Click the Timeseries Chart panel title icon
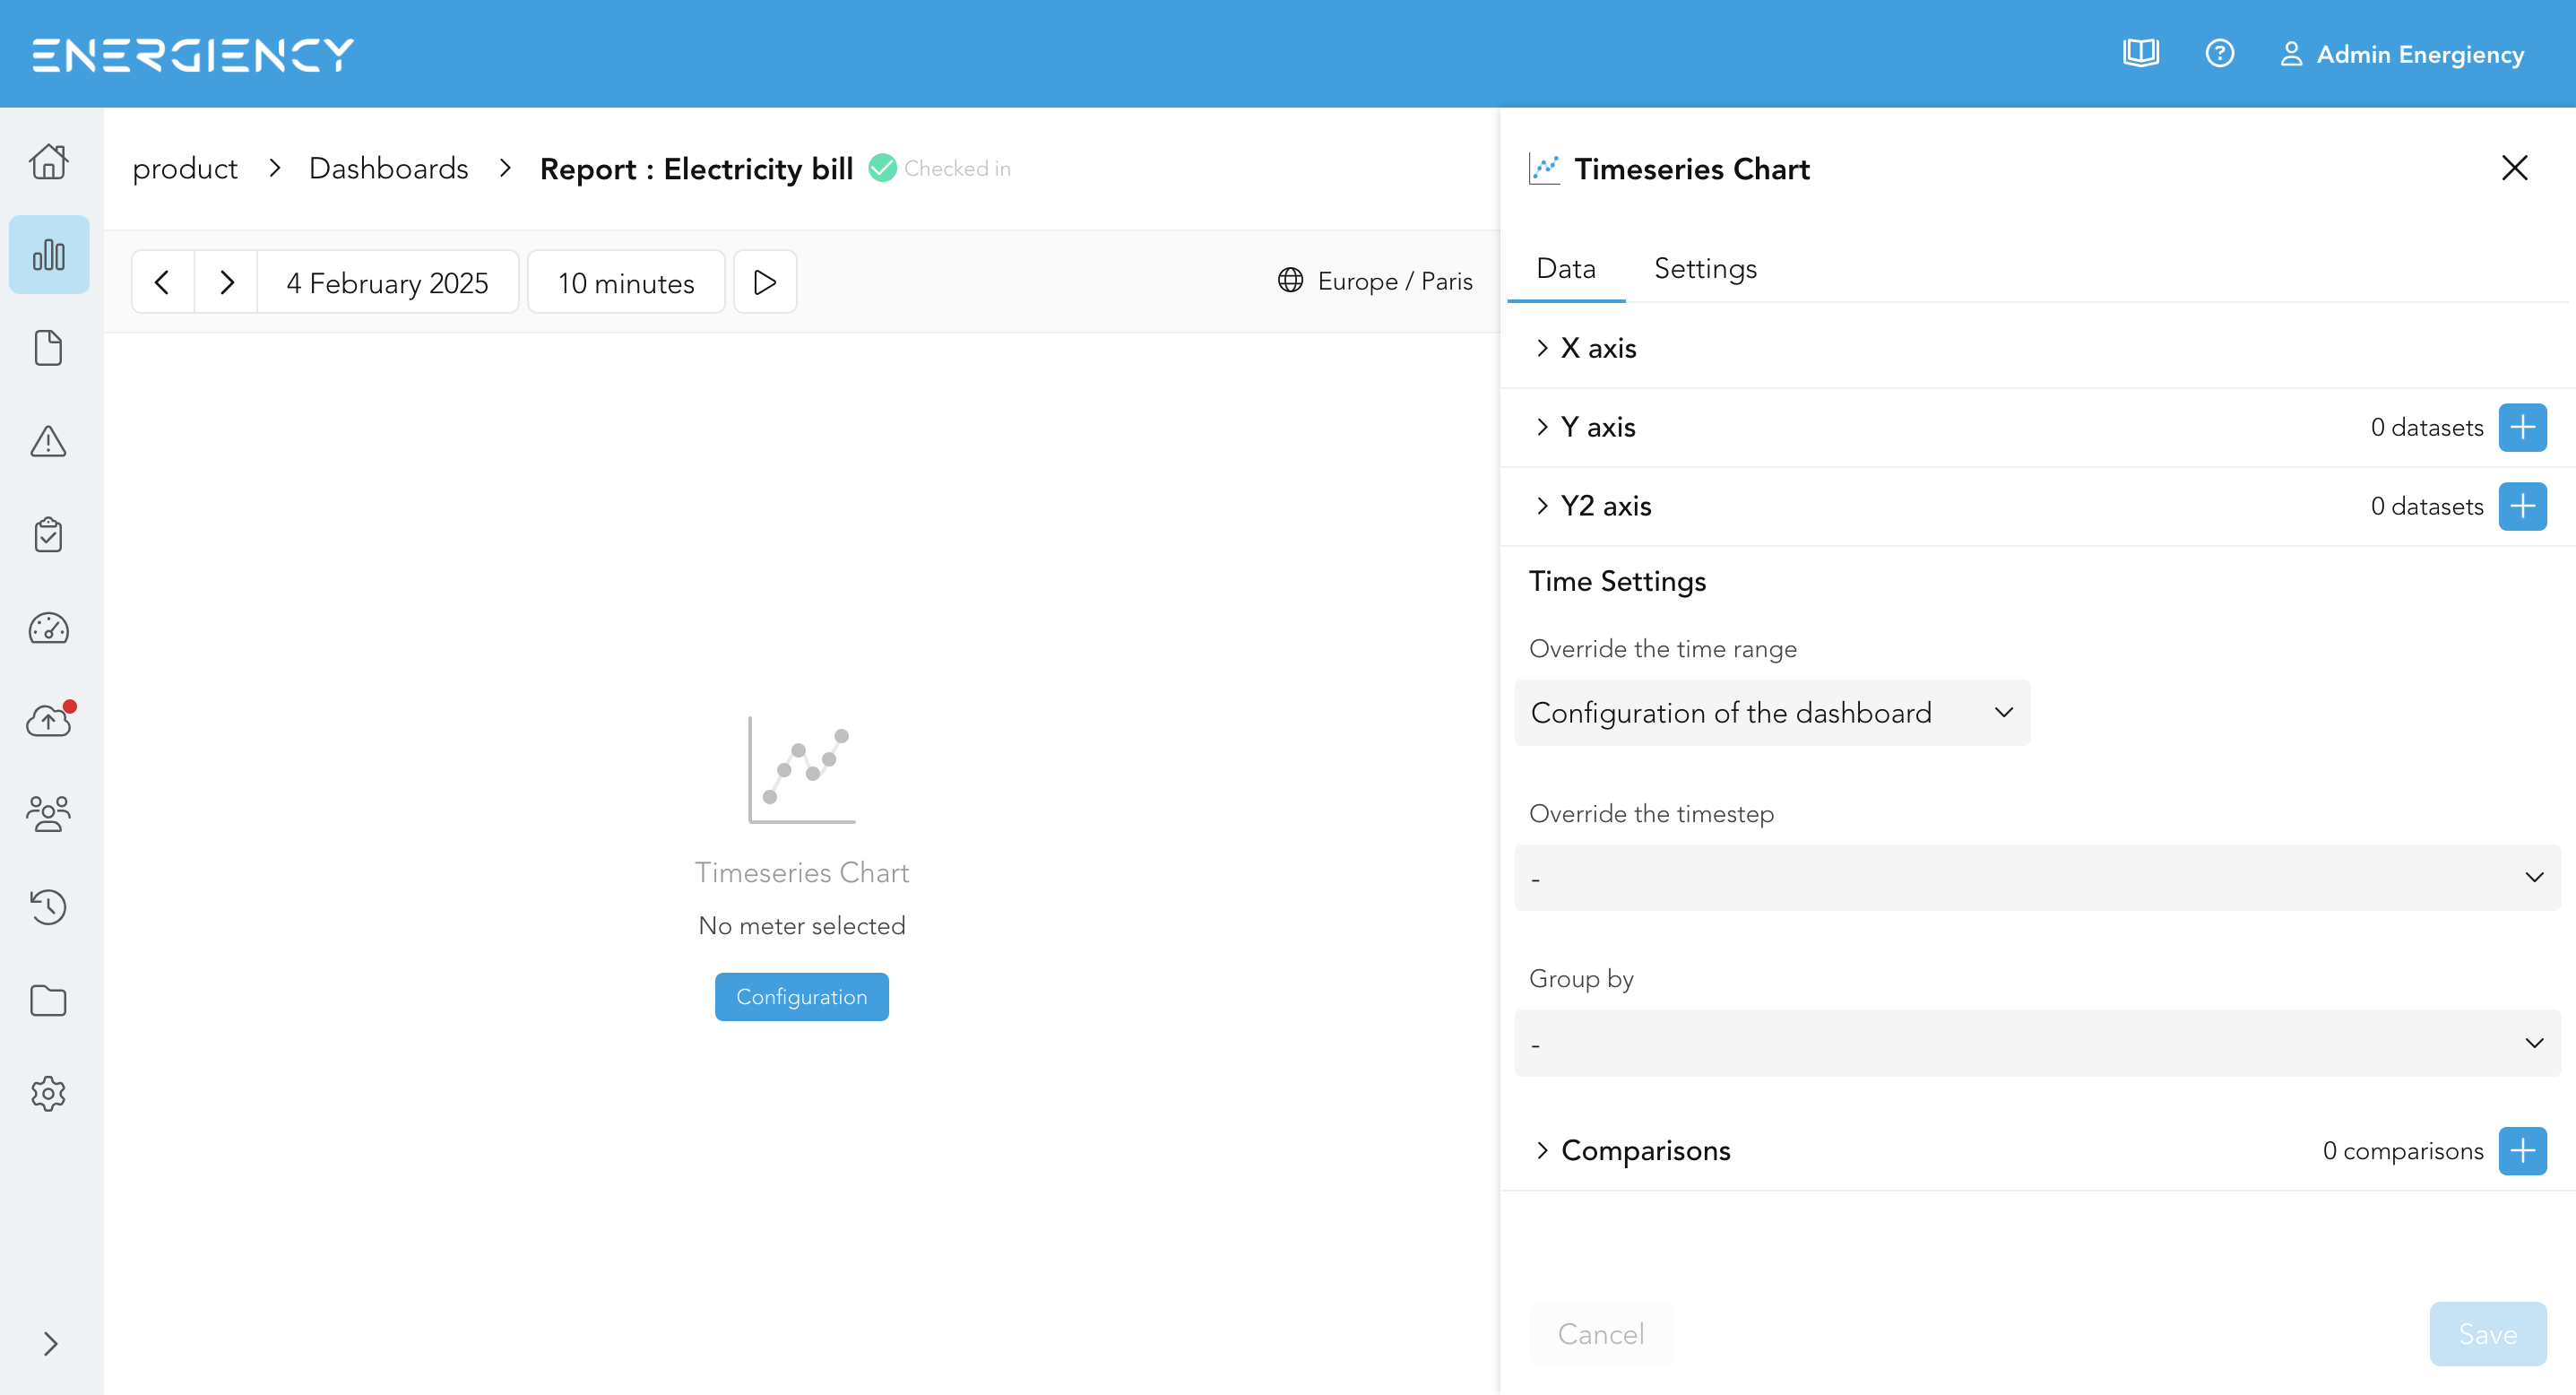 [x=1544, y=168]
